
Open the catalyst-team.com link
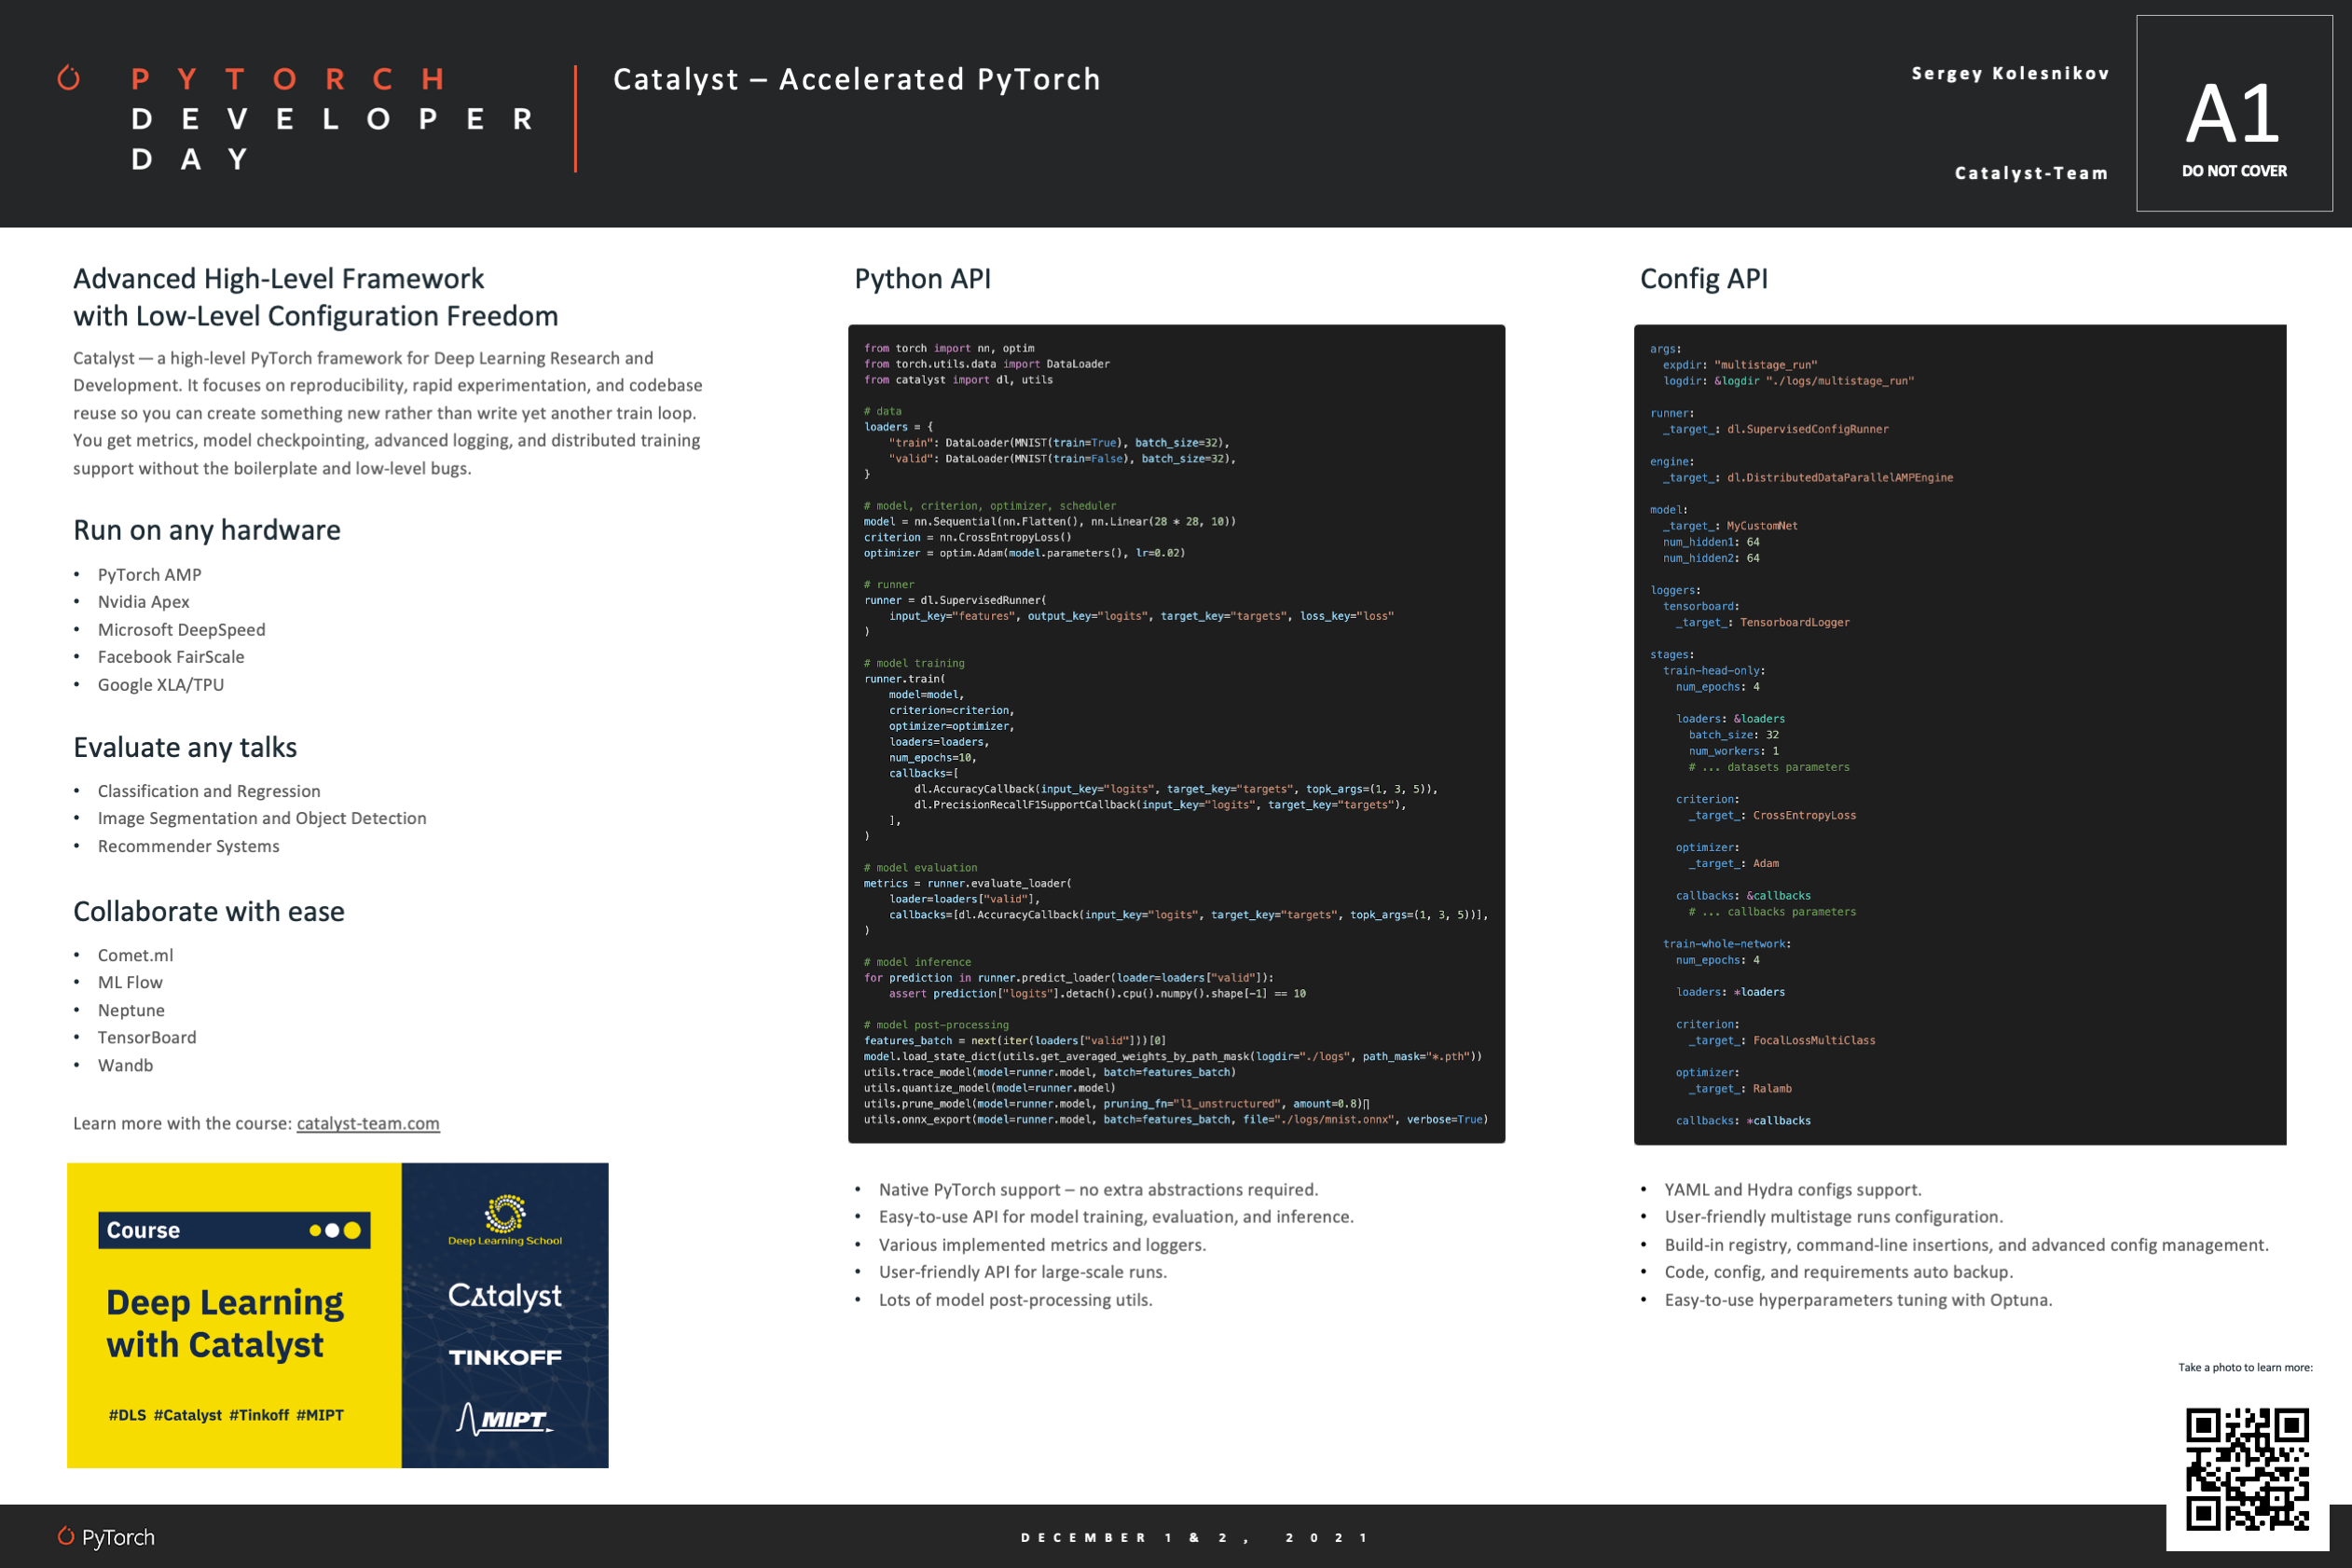tap(368, 1123)
